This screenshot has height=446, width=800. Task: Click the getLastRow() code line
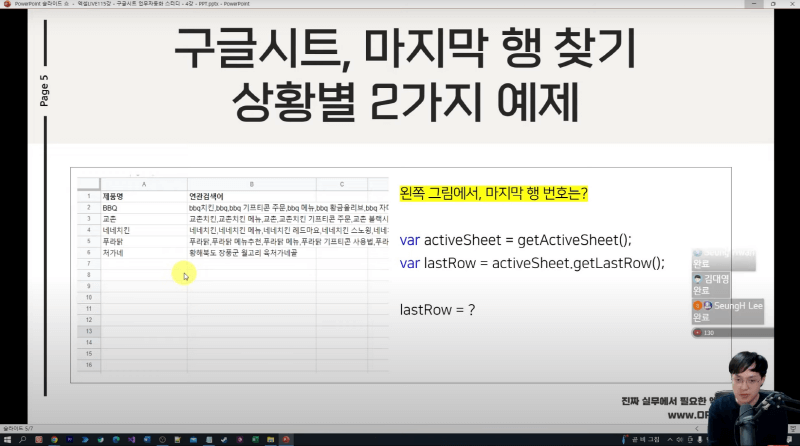(532, 263)
